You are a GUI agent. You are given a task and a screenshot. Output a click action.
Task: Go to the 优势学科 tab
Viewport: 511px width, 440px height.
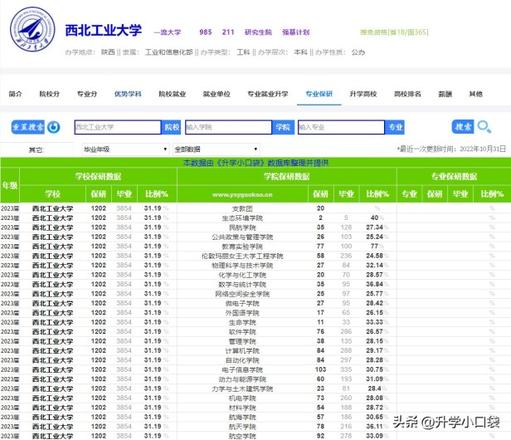click(x=128, y=94)
